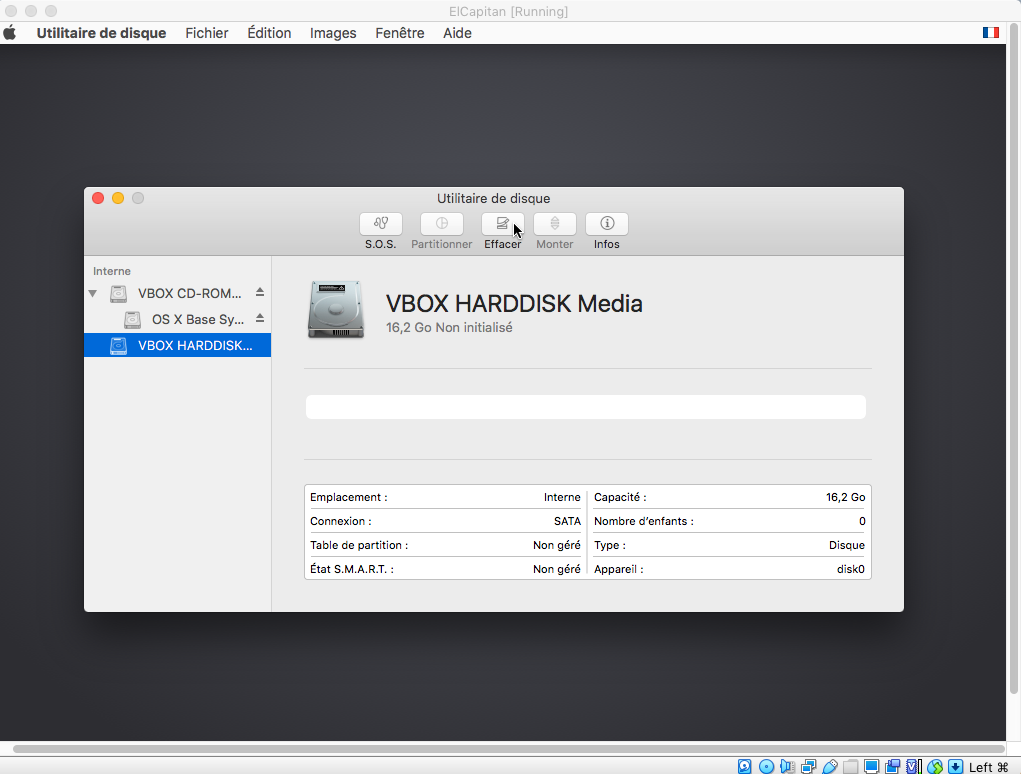
Task: Click the VBOX HARDDISK sidebar disk icon
Action: click(119, 346)
